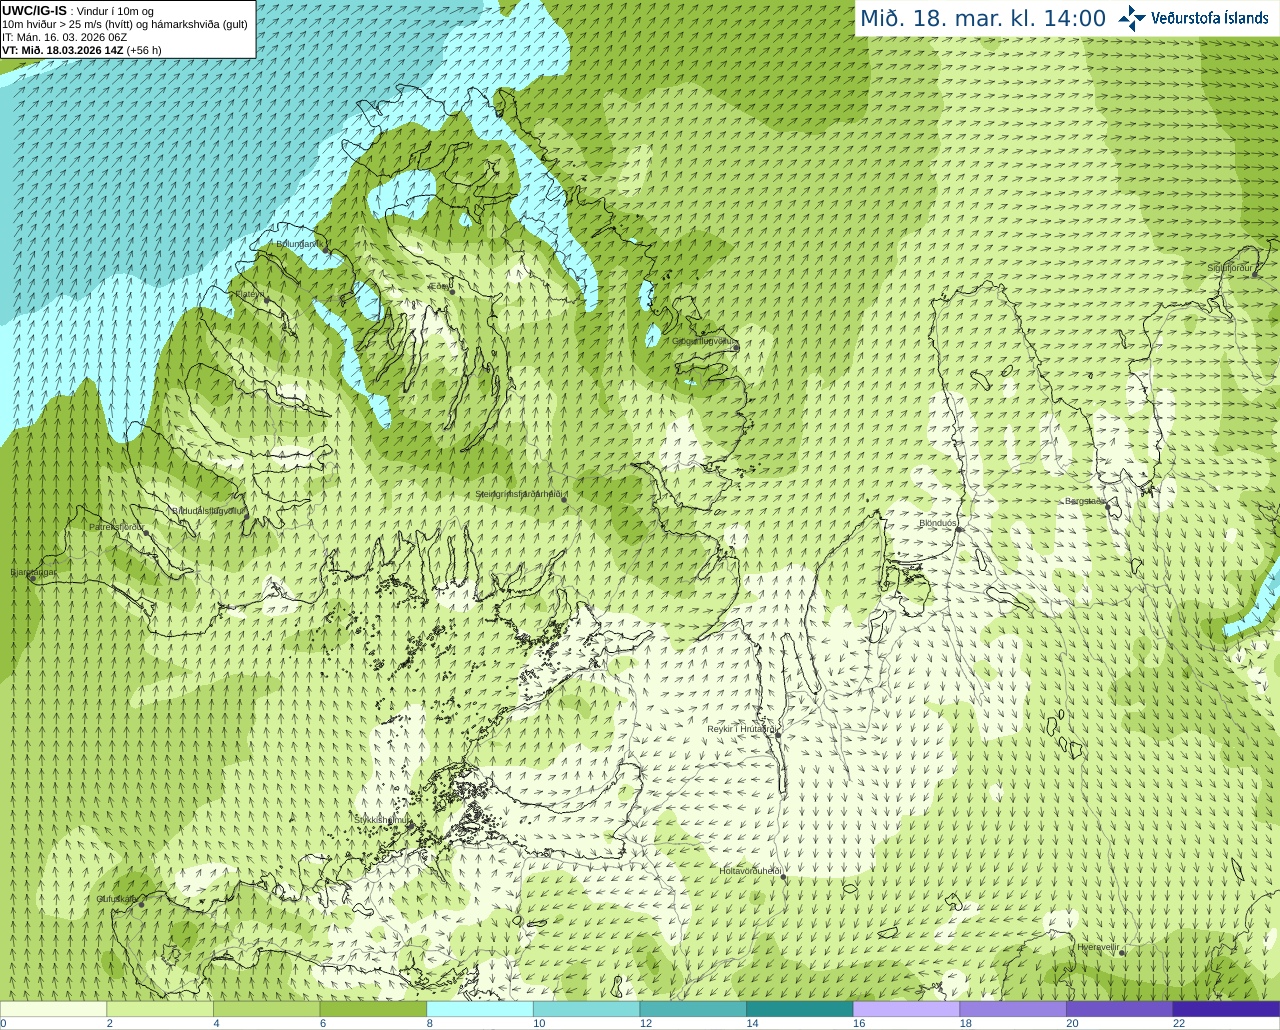Pick the 12–14 m/s teal legend swatch
The width and height of the screenshot is (1280, 1030).
point(693,1009)
